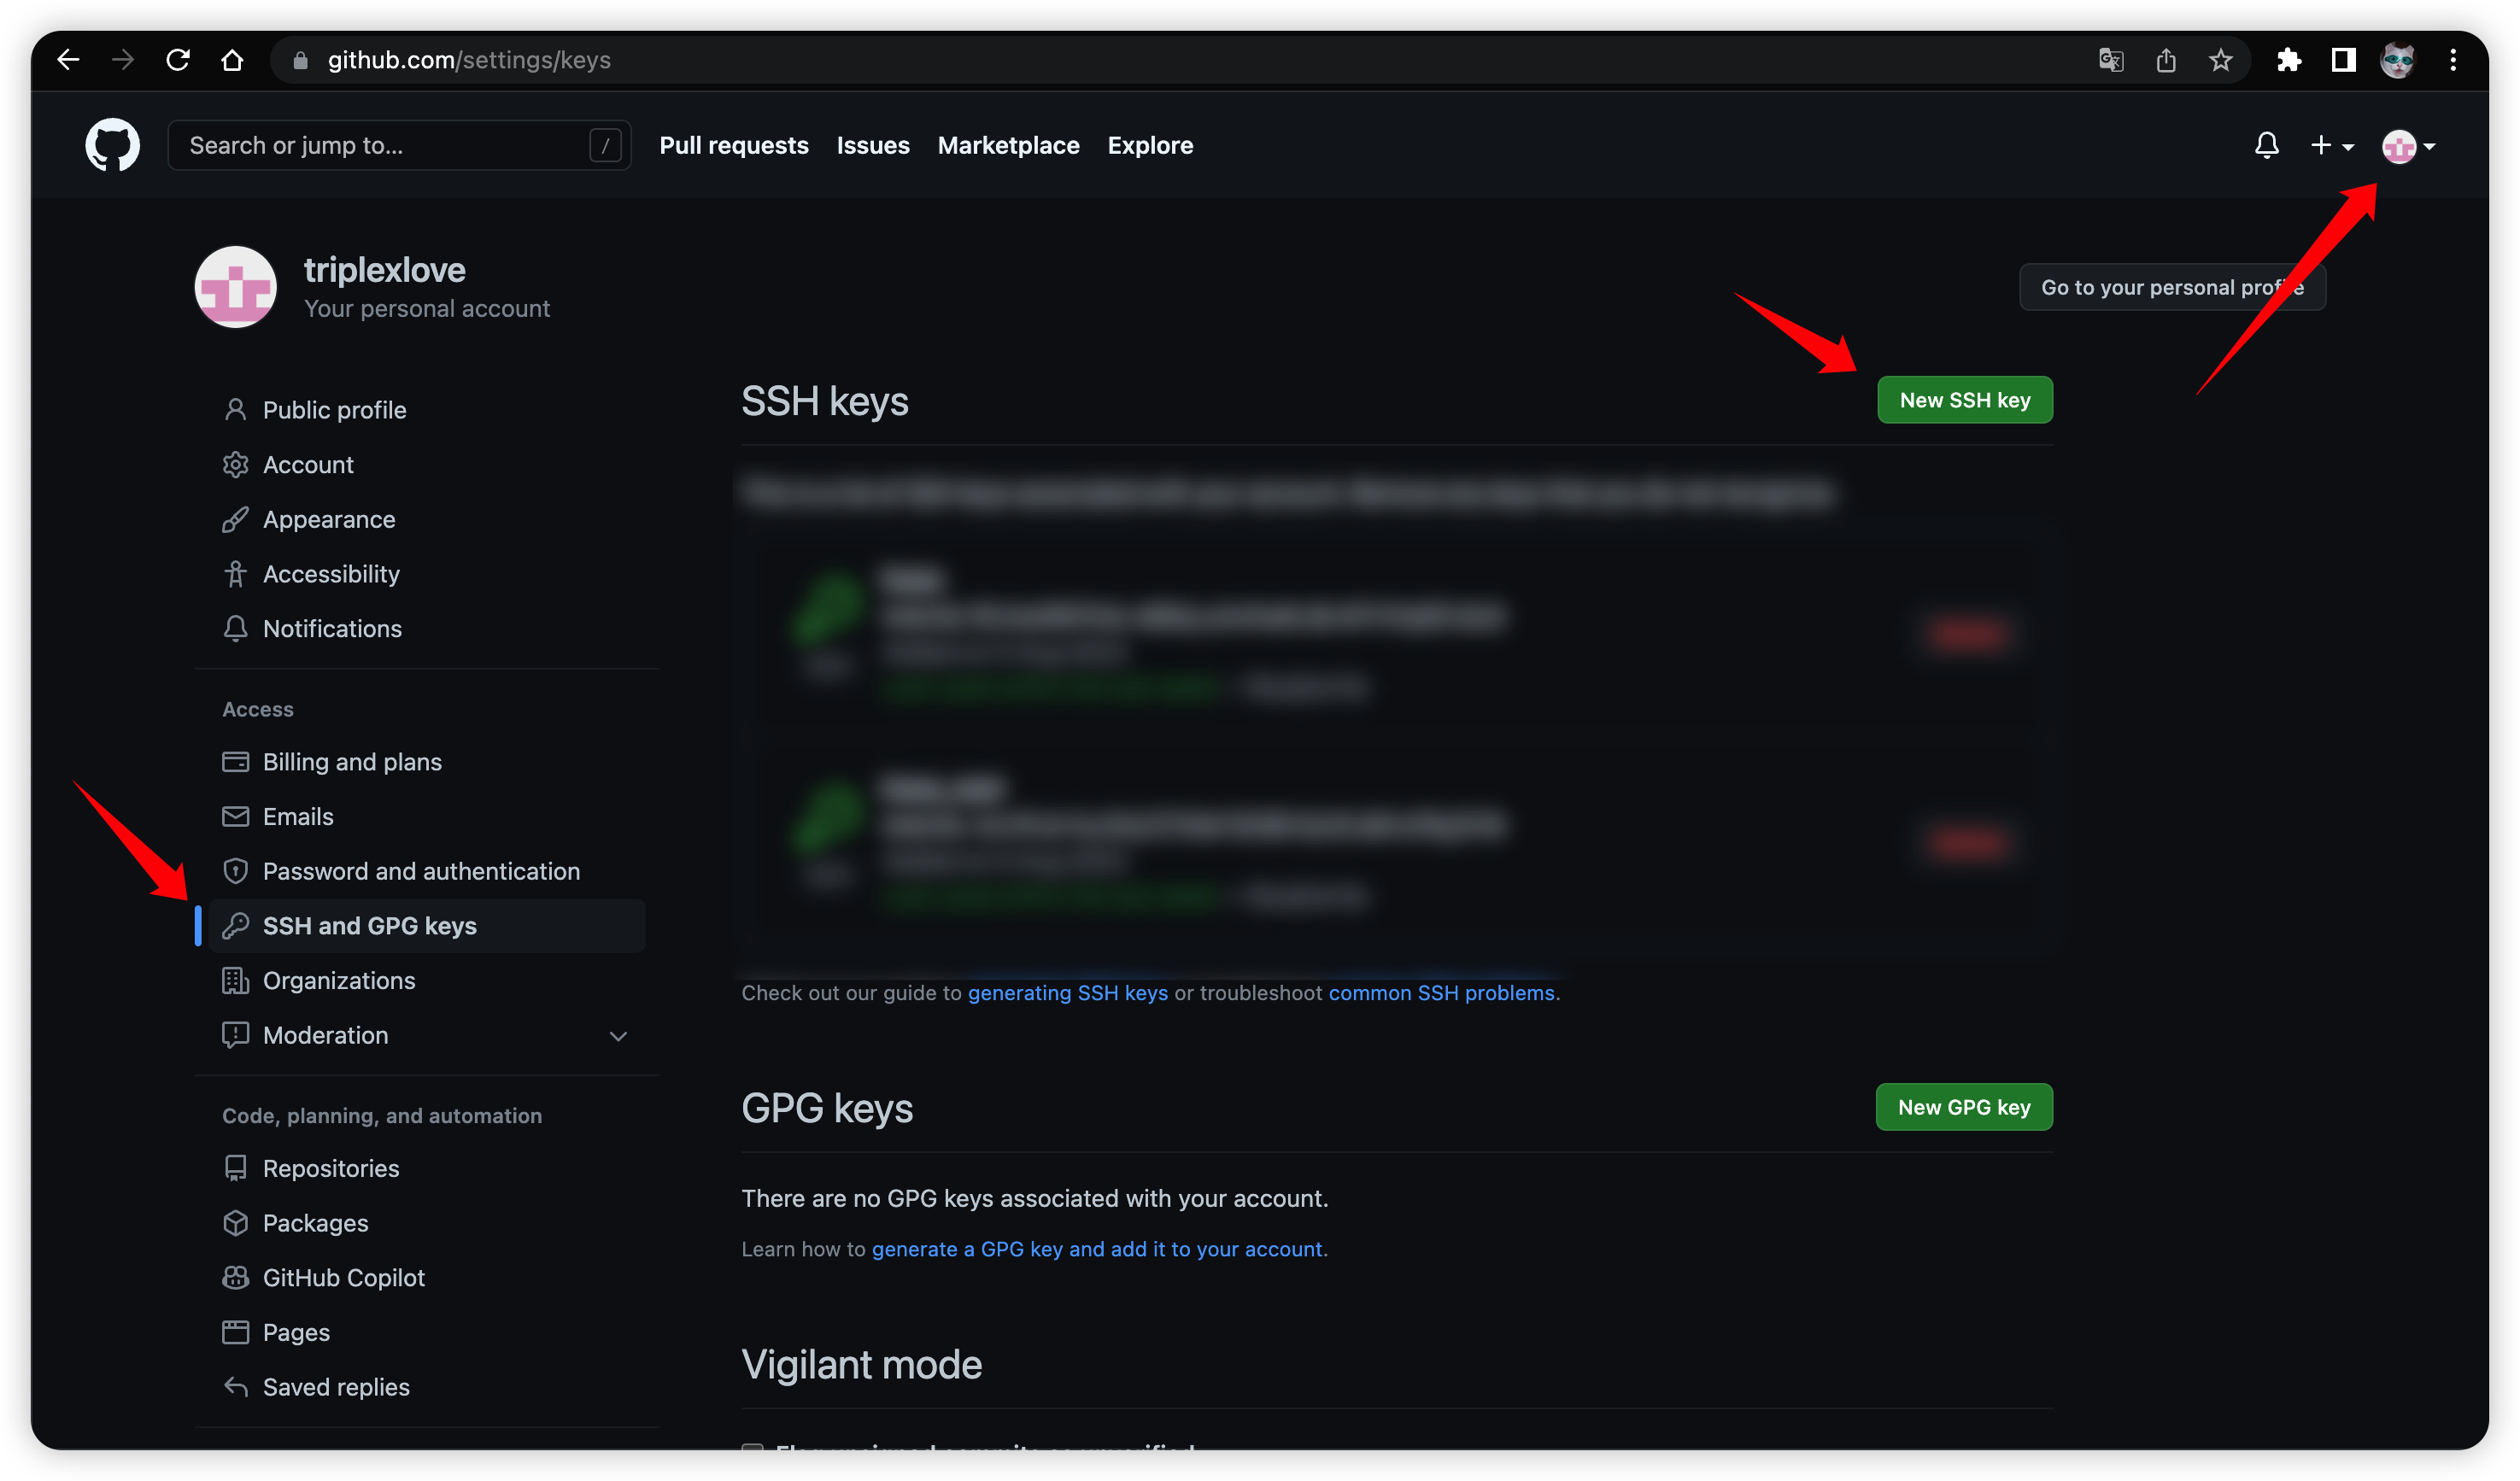Click the GitHub Octocat logo

coord(112,146)
